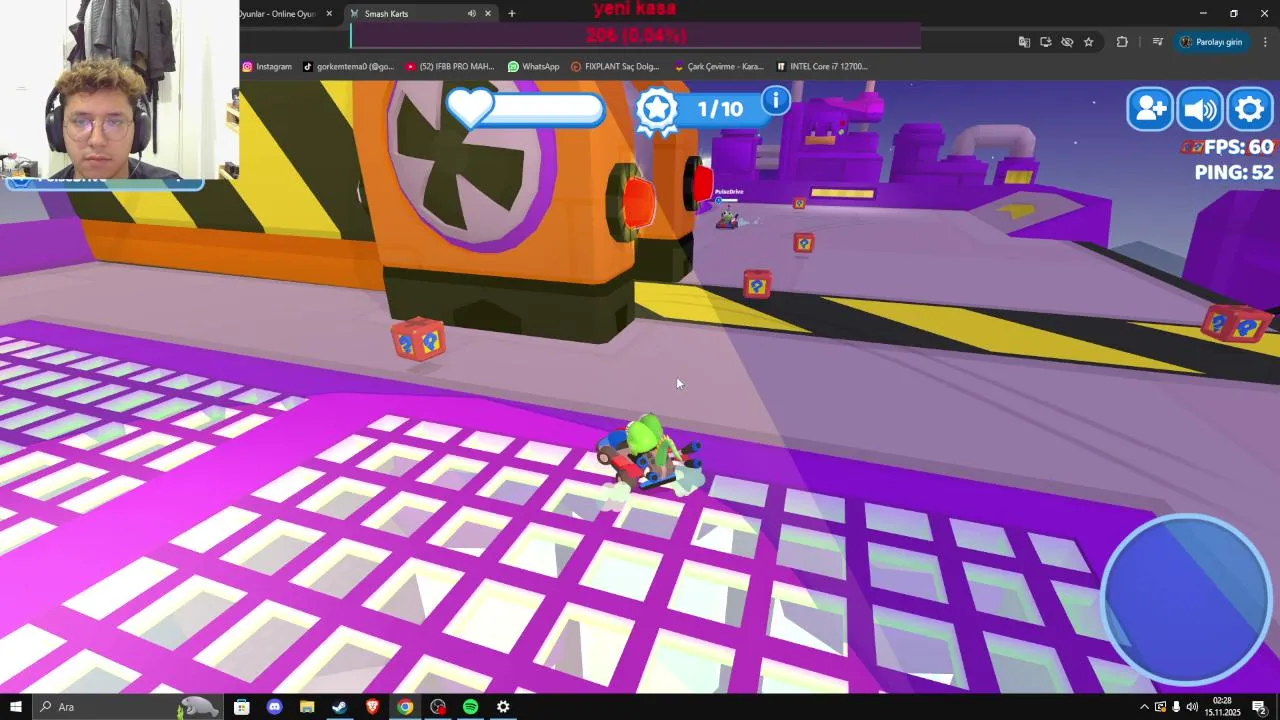Image resolution: width=1280 pixels, height=720 pixels.
Task: Open the INTEL Core i7 12700... bookmark
Action: (x=821, y=67)
